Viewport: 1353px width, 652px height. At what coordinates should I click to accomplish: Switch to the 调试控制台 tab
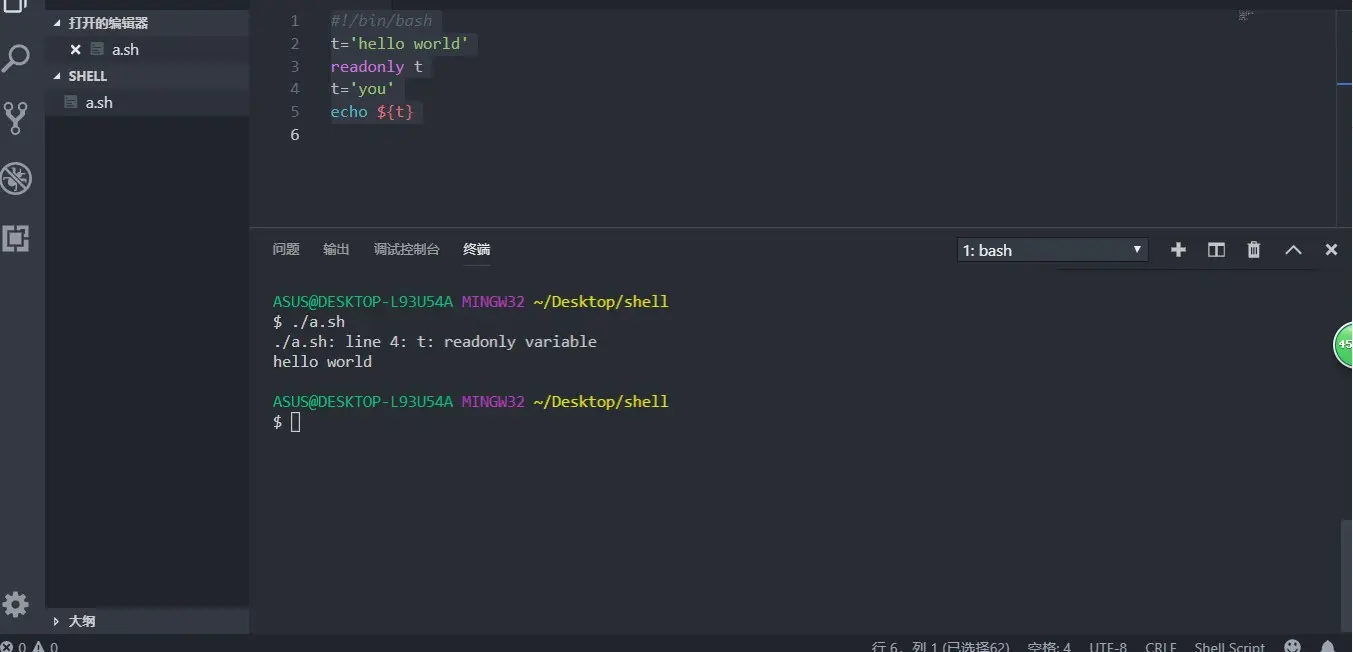pos(406,249)
